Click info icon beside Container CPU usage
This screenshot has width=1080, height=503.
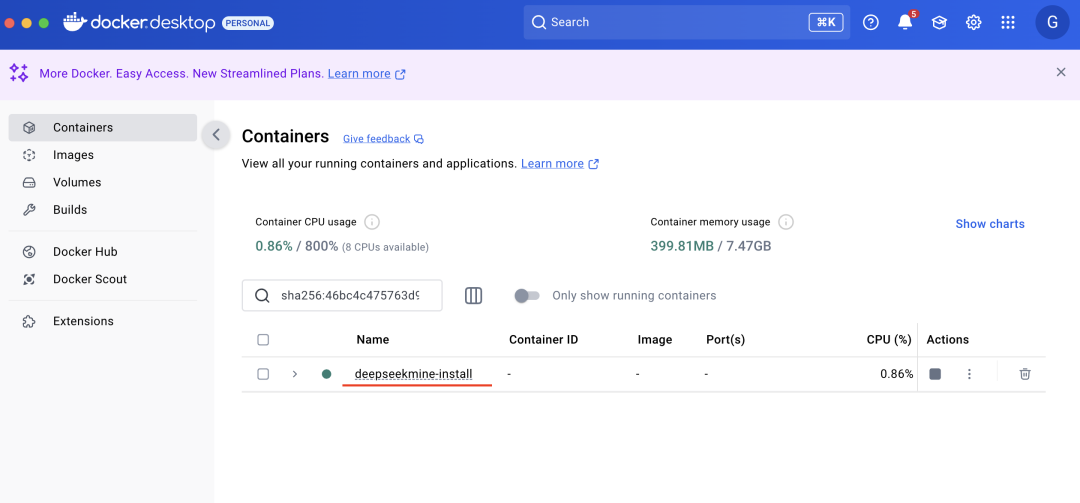[x=372, y=222]
